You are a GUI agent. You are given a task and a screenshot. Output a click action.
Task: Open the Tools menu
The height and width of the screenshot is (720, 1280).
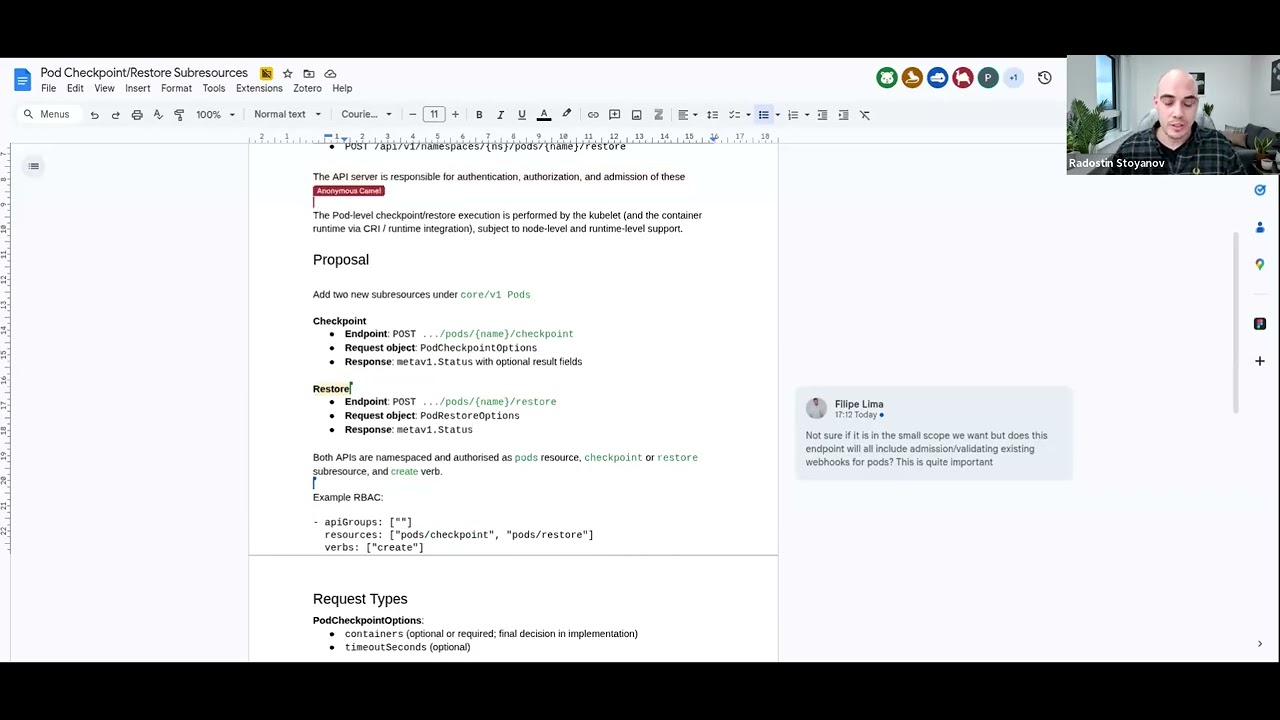(214, 88)
